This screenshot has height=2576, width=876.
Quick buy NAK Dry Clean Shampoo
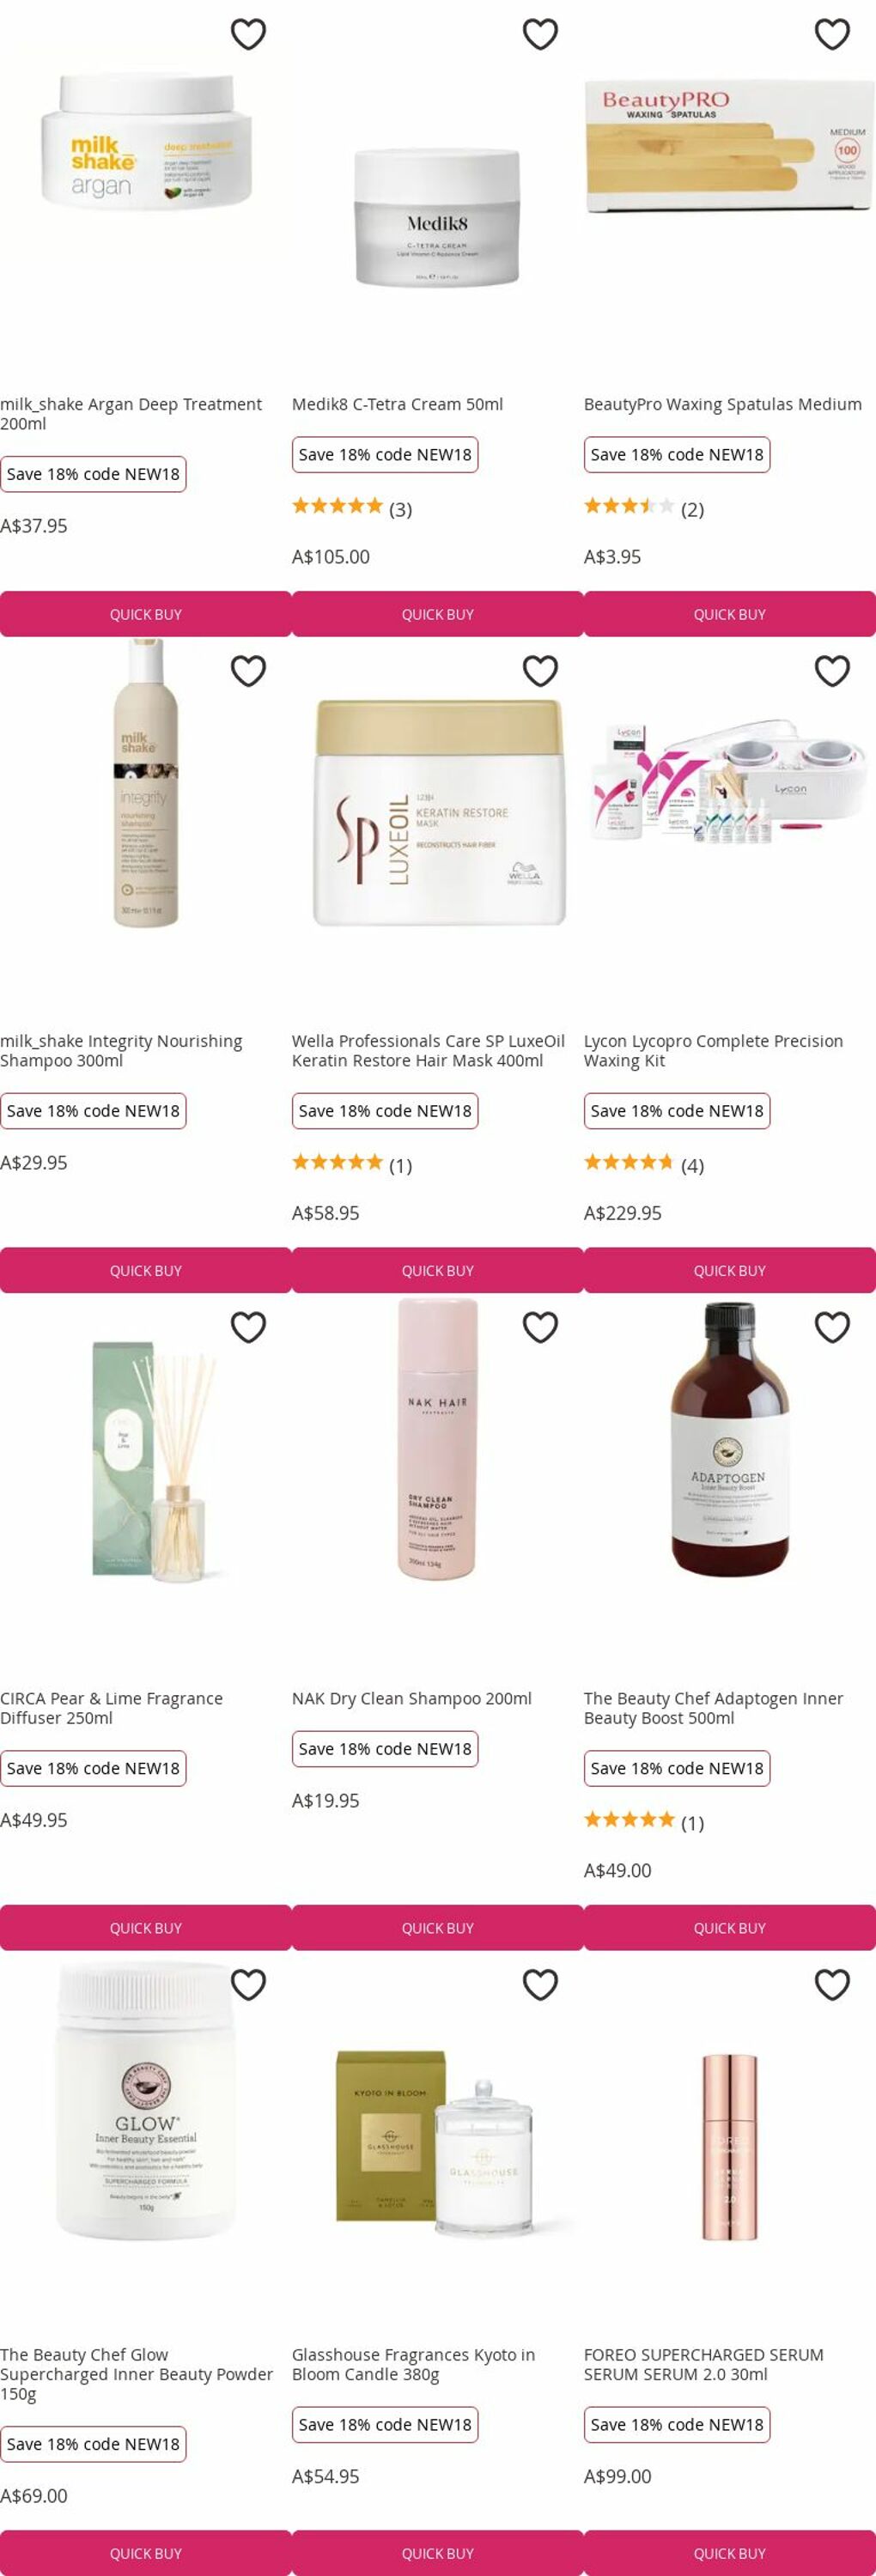coord(438,1927)
